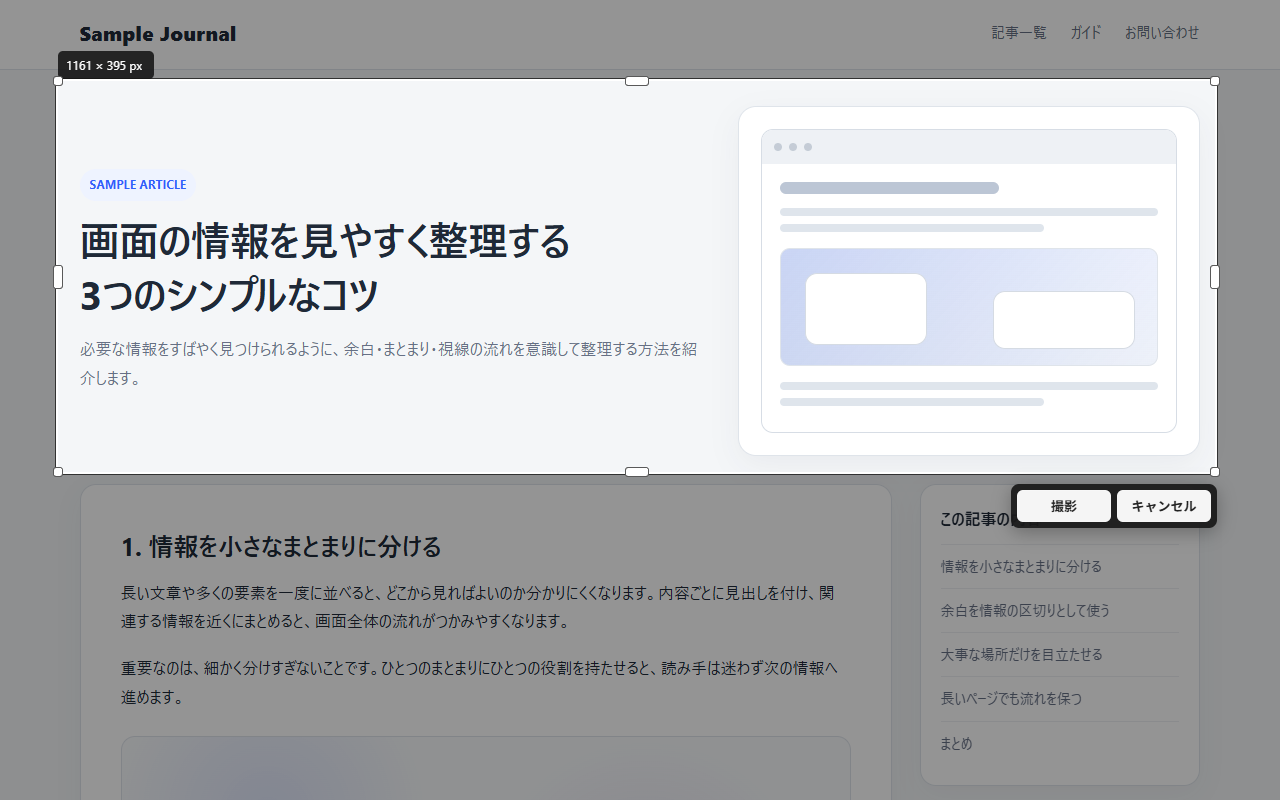Click the intro paragraph starting 必要な情報をすばやく
Viewport: 1280px width, 800px height.
click(389, 364)
